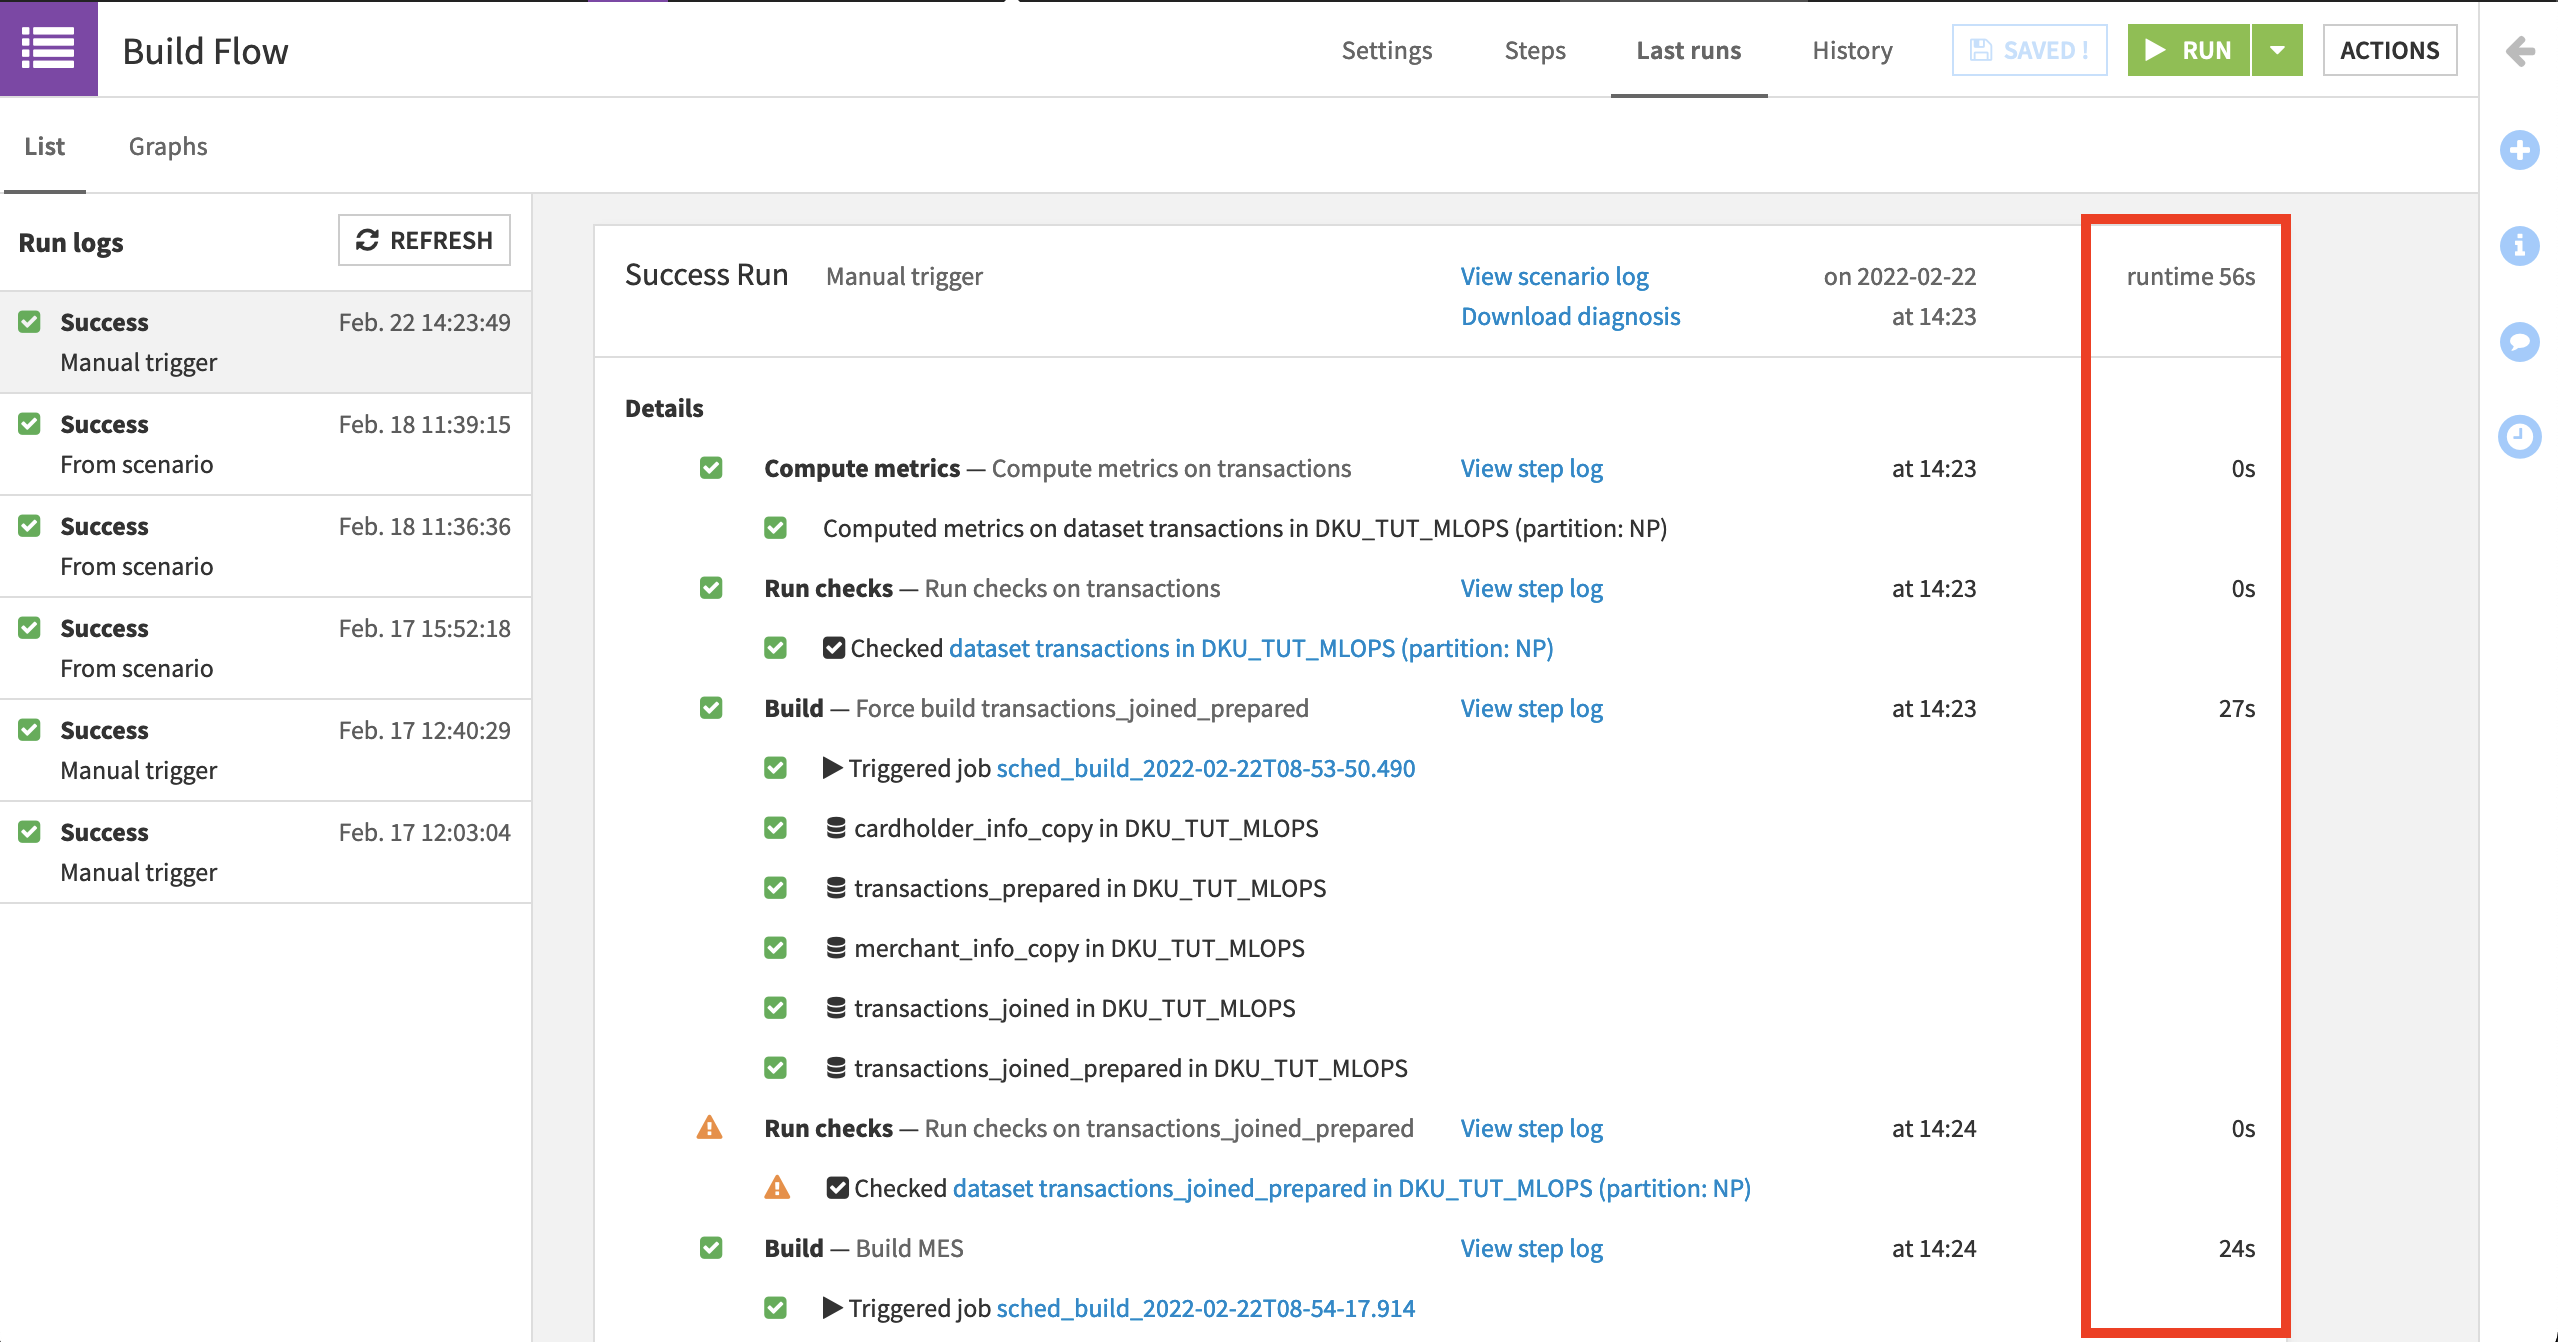
Task: Click database icon next to cardholder_info_copy
Action: [836, 828]
